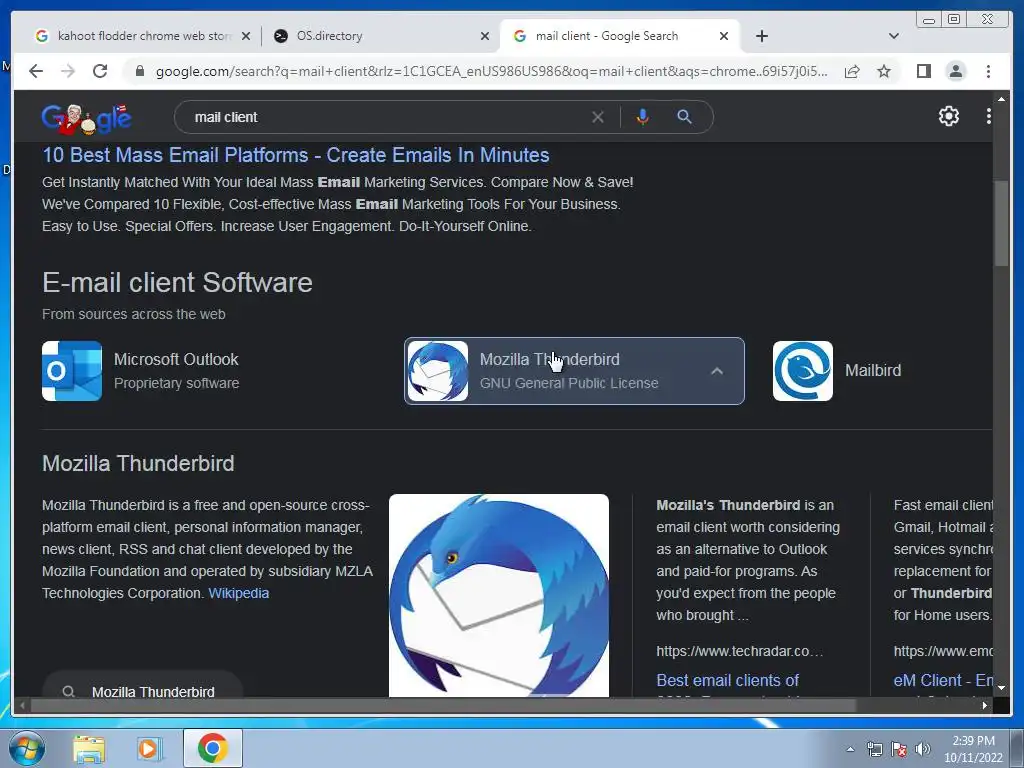Click the E-mail client Software heading
Viewport: 1024px width, 768px height.
tap(177, 282)
